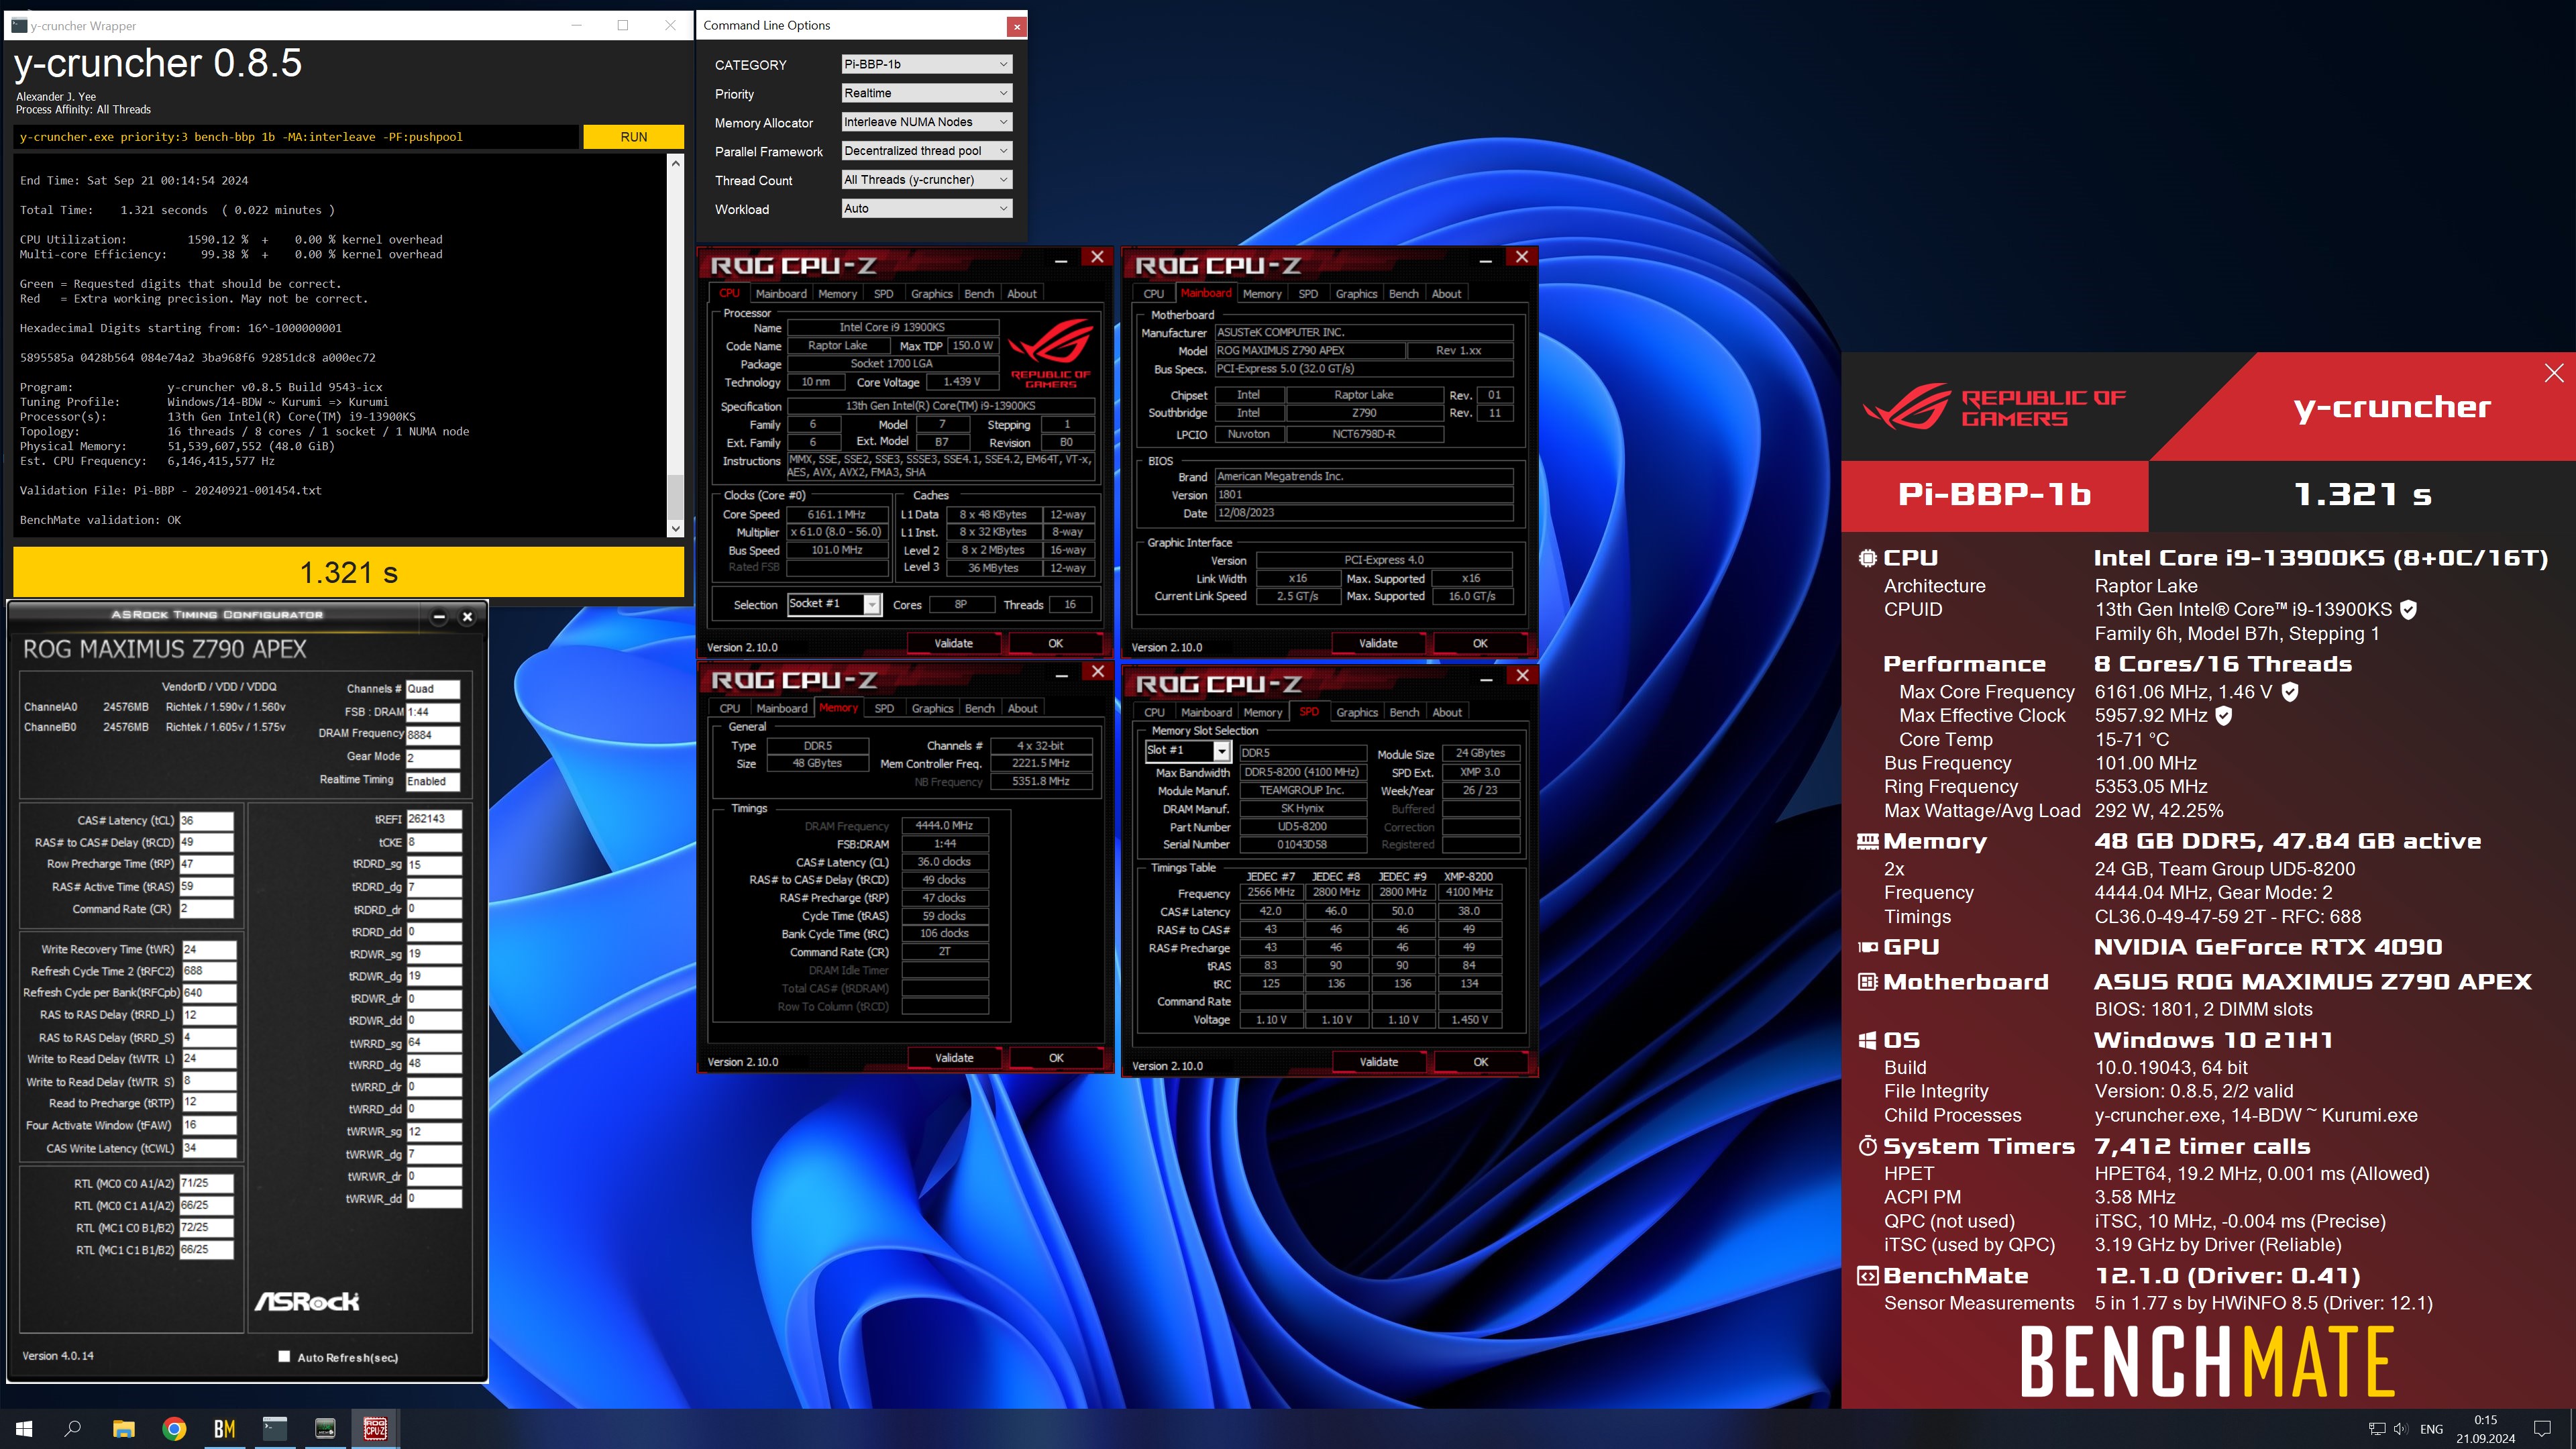Switch to Mainboard tab in top-left CPU-Z
2576x1449 pixels.
click(781, 294)
